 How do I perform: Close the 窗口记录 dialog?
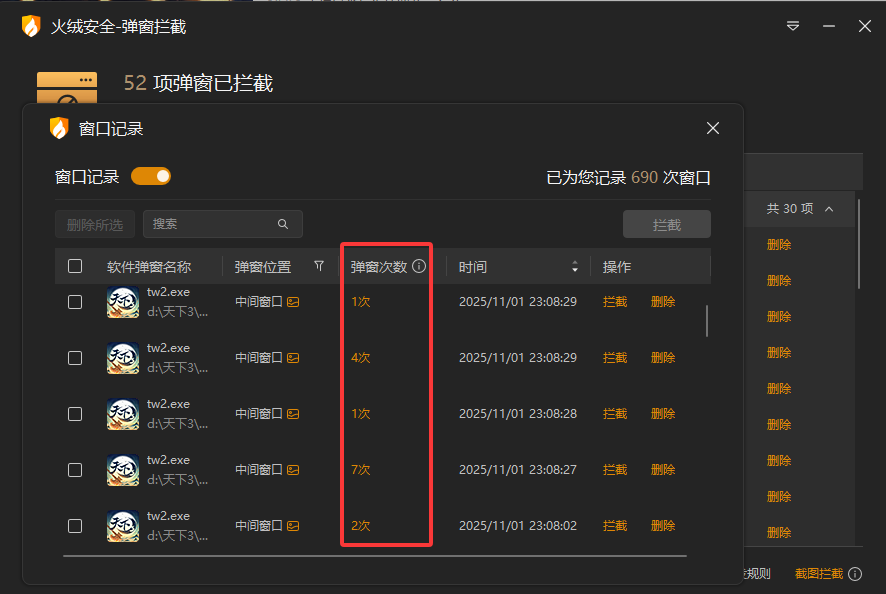tap(713, 128)
